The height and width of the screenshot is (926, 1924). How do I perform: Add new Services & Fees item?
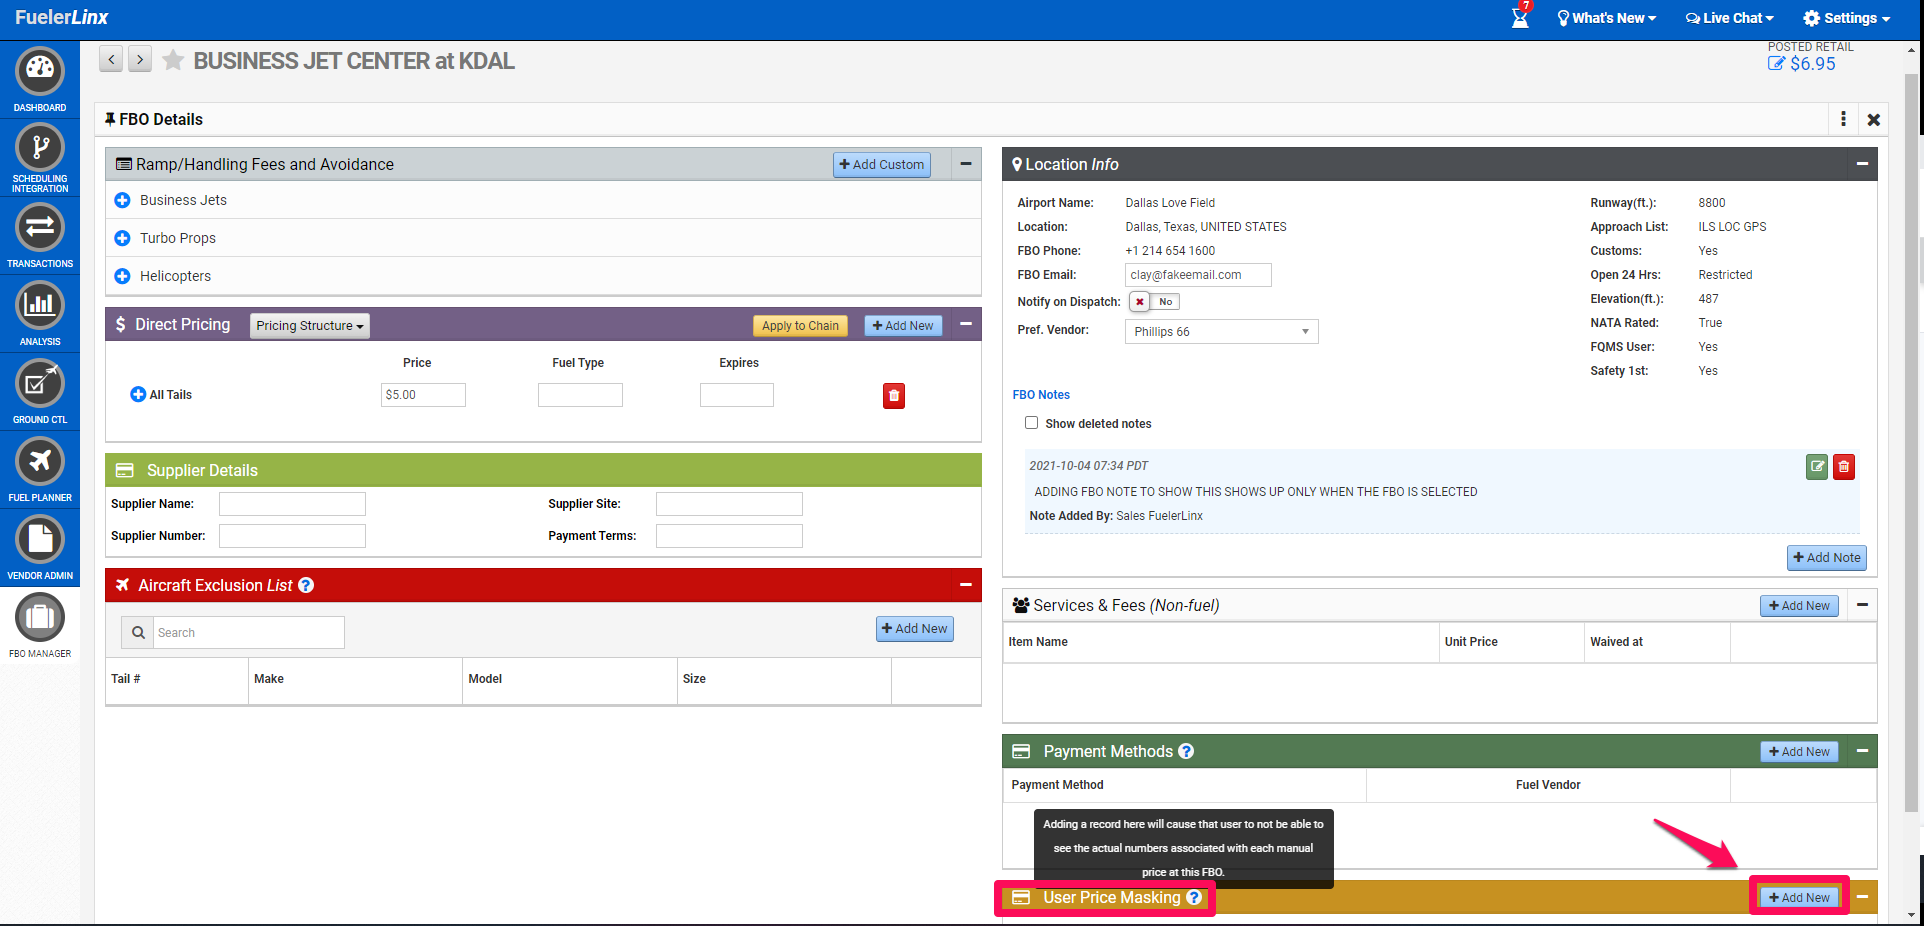point(1799,606)
